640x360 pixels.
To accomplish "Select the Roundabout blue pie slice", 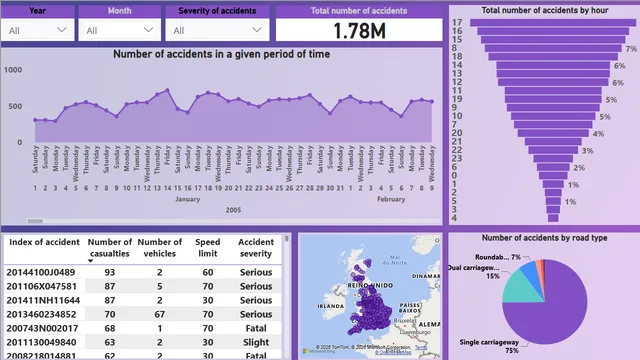I will 531,272.
